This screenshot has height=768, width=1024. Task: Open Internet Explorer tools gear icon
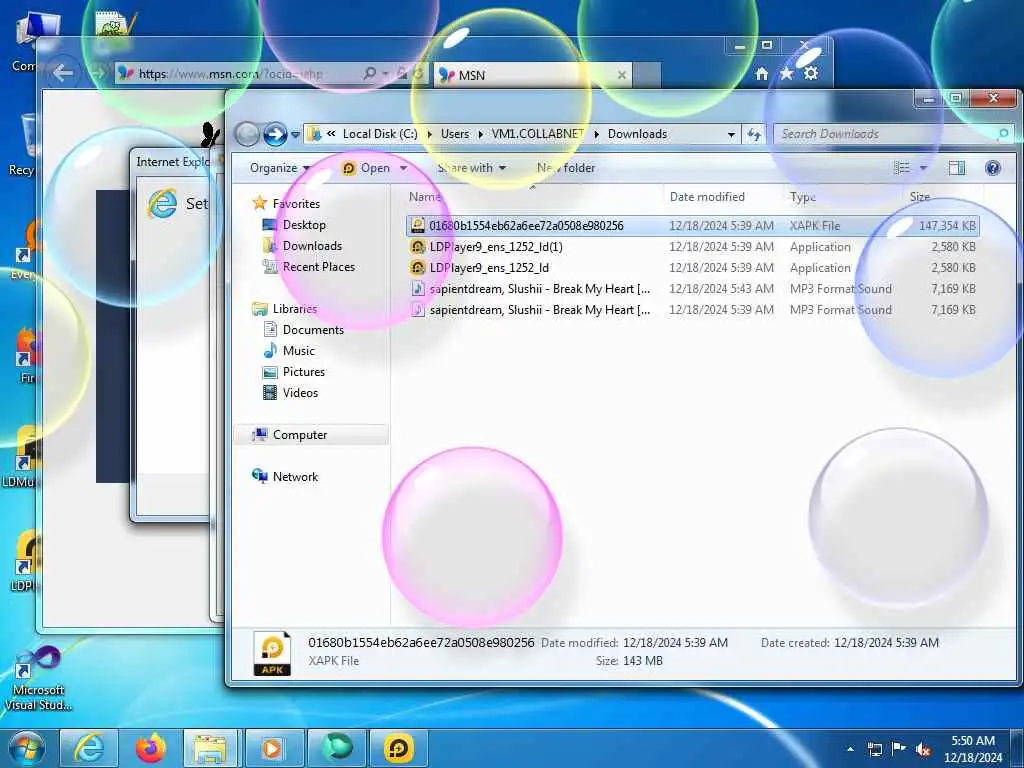[x=810, y=74]
